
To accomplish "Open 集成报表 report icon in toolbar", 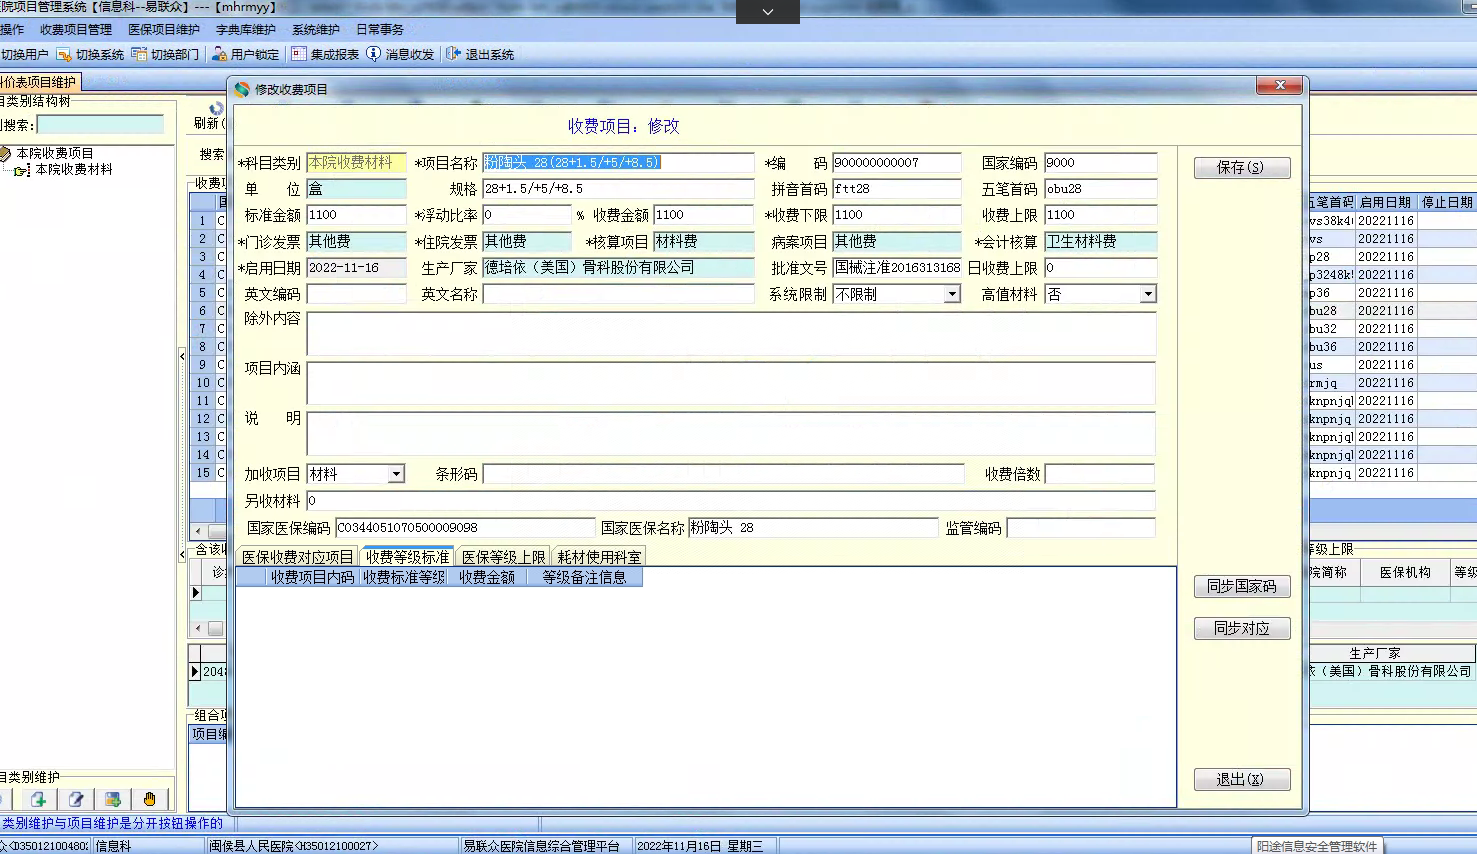I will [299, 54].
